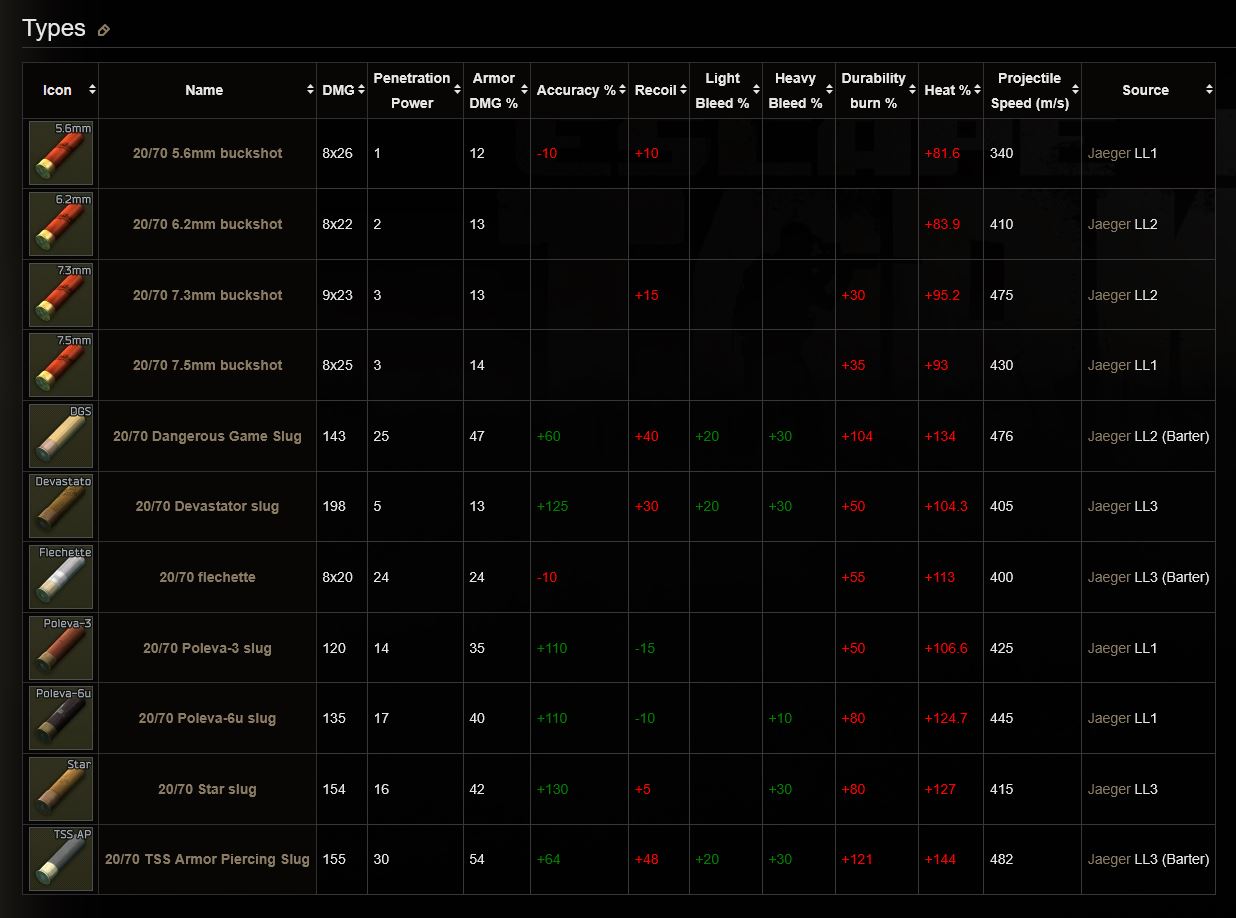1236x918 pixels.
Task: Select heat value +124.7
Action: coord(946,718)
